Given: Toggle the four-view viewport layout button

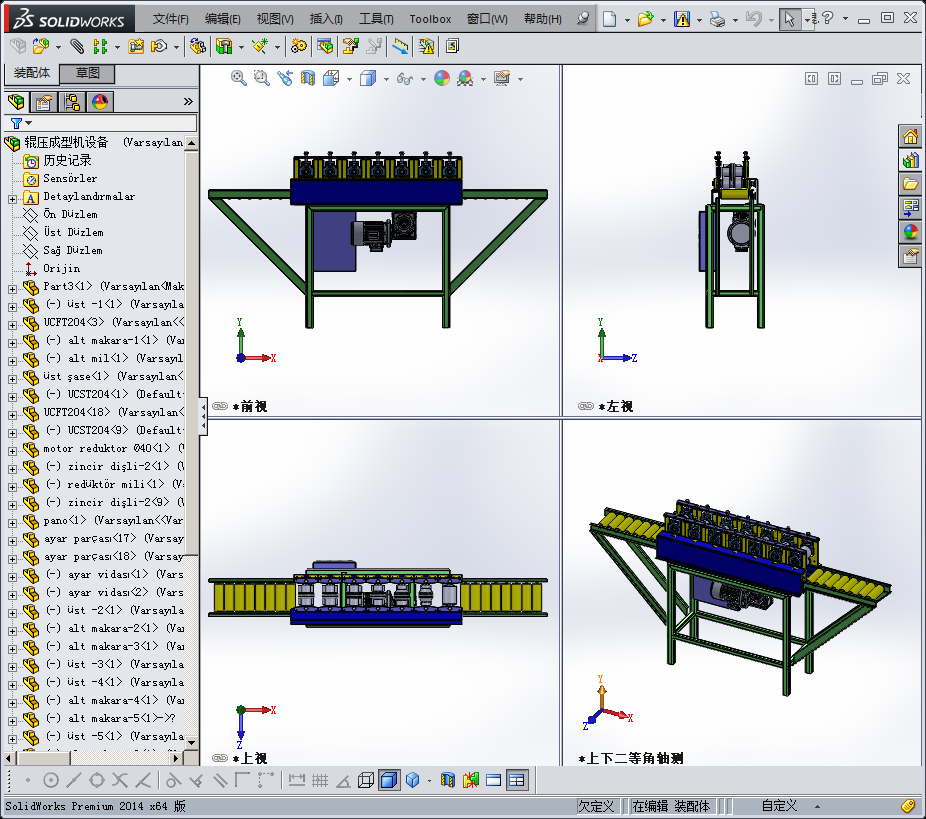Looking at the screenshot, I should pos(517,780).
